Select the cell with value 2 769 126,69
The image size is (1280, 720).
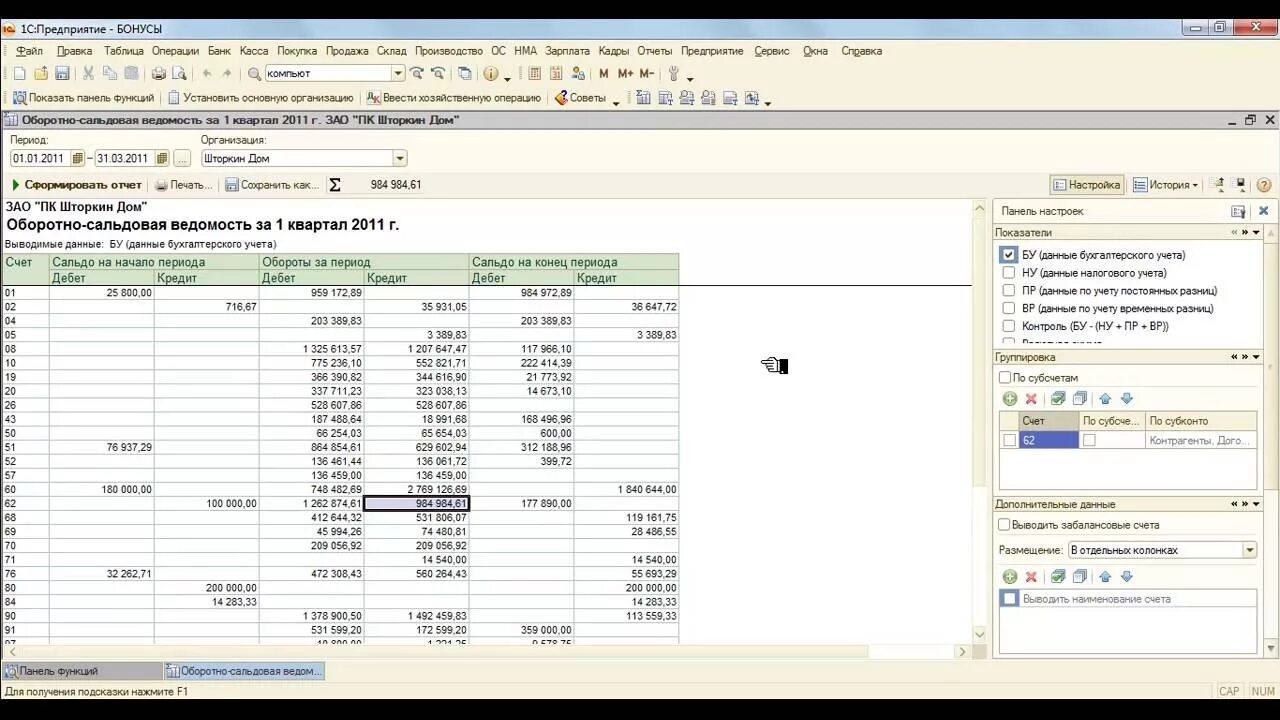click(417, 490)
